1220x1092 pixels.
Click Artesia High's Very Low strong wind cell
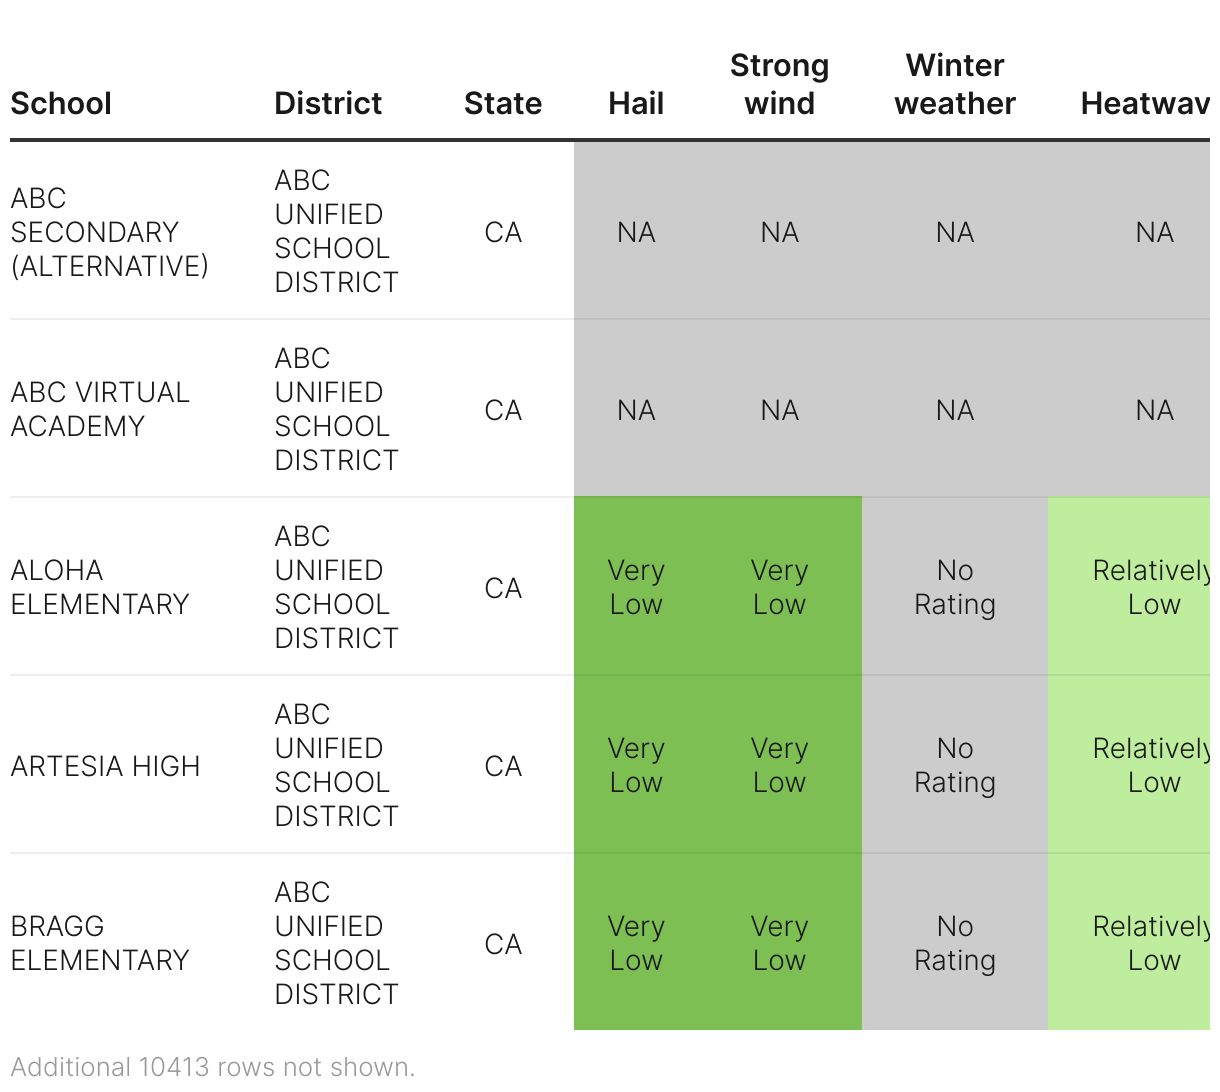tap(779, 765)
